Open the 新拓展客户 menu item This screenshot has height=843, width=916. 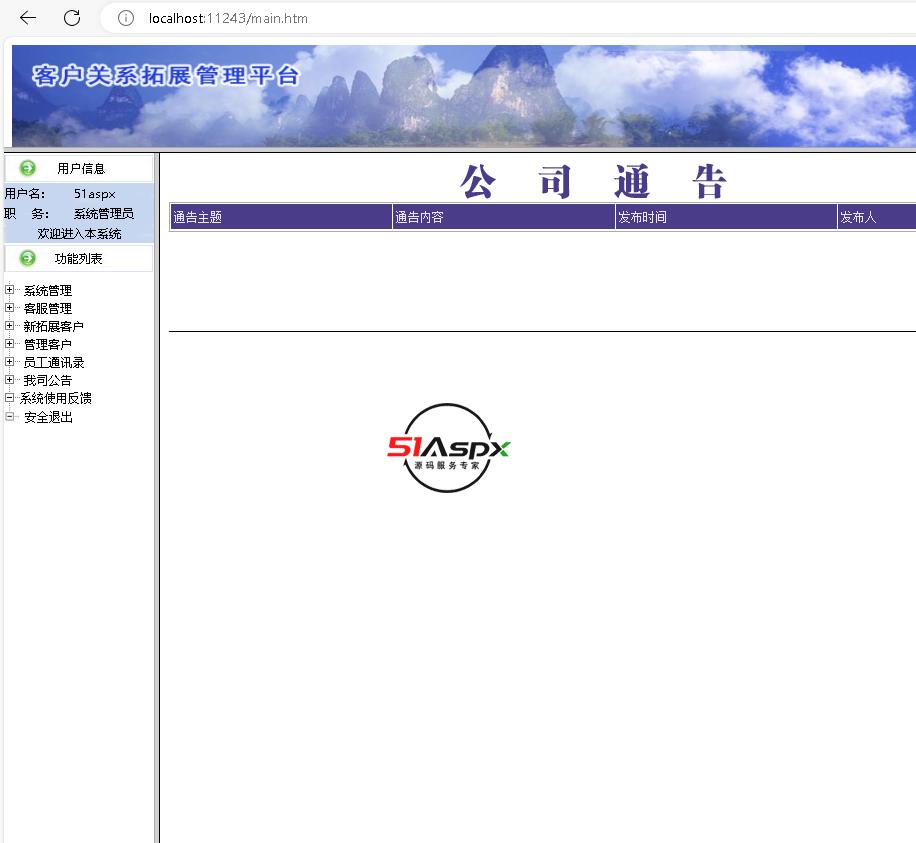pos(54,327)
